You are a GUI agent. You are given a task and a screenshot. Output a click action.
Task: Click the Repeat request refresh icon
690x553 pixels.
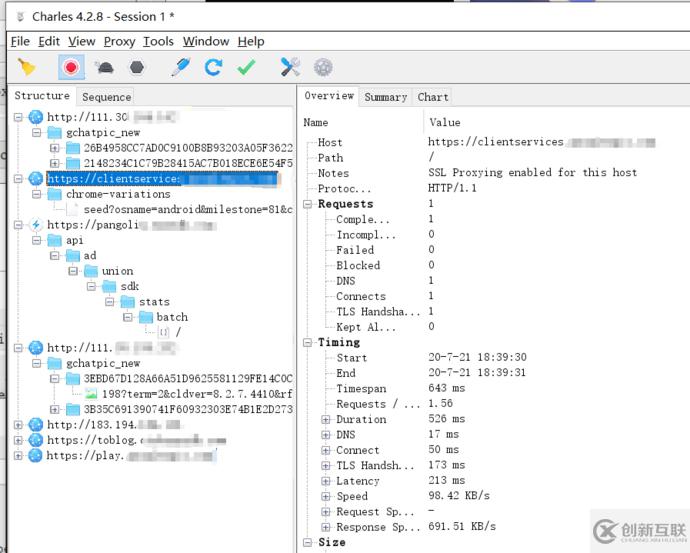click(x=213, y=67)
